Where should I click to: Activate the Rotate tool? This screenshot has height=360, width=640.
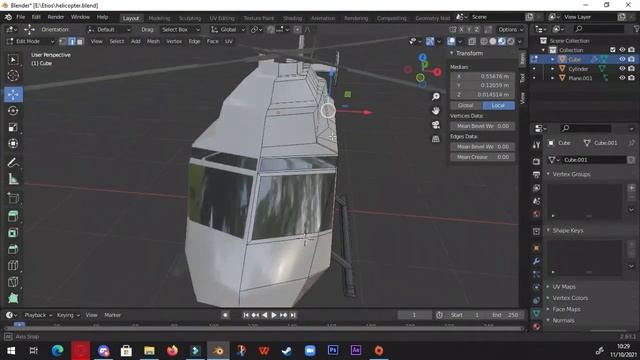13,111
